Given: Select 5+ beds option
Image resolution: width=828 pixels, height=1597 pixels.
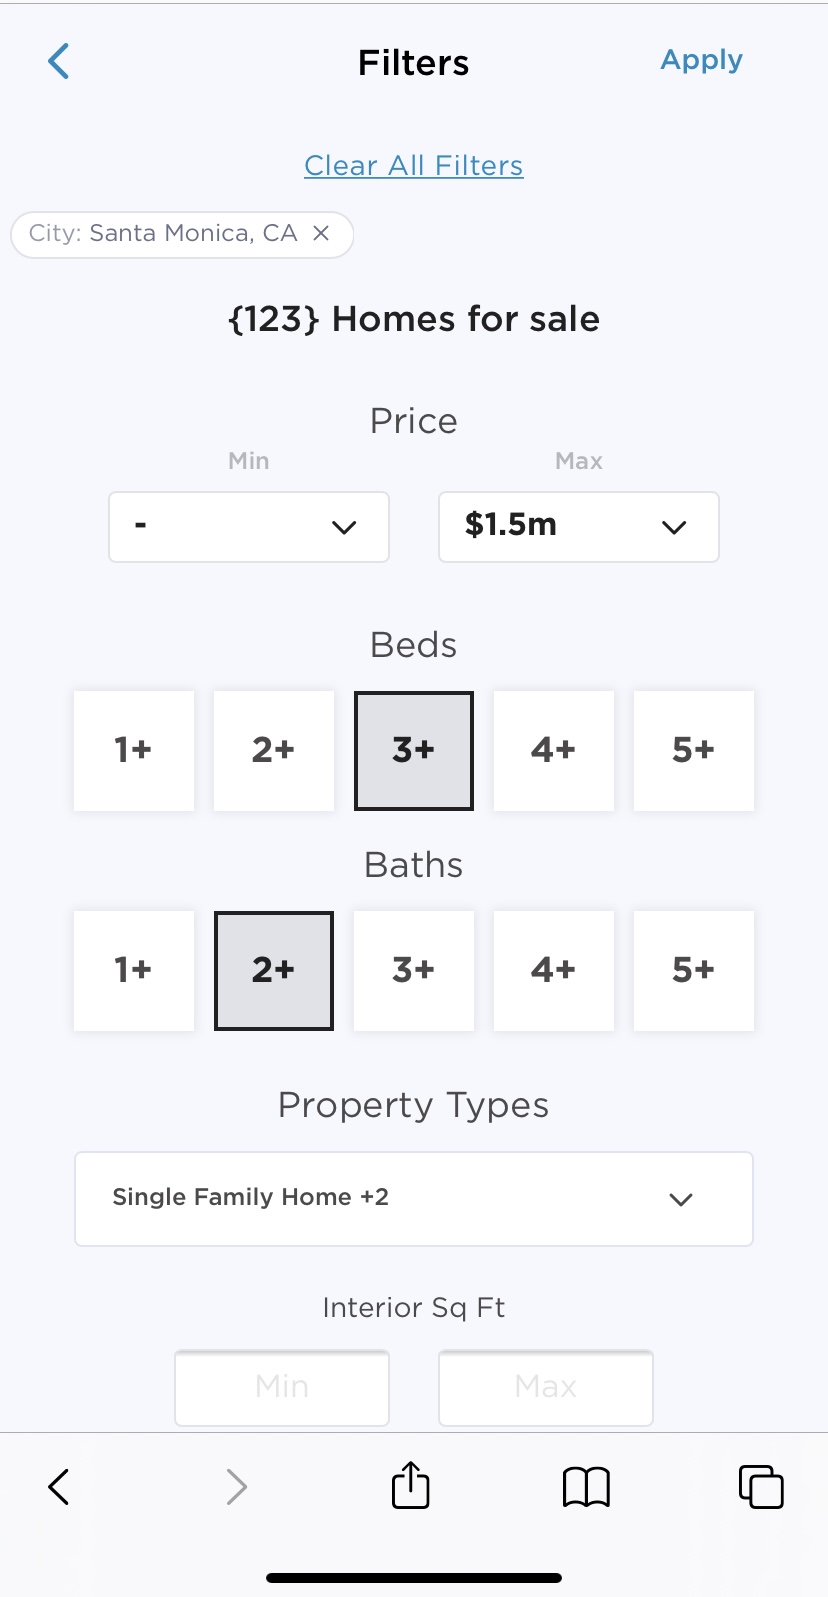Looking at the screenshot, I should [x=694, y=750].
